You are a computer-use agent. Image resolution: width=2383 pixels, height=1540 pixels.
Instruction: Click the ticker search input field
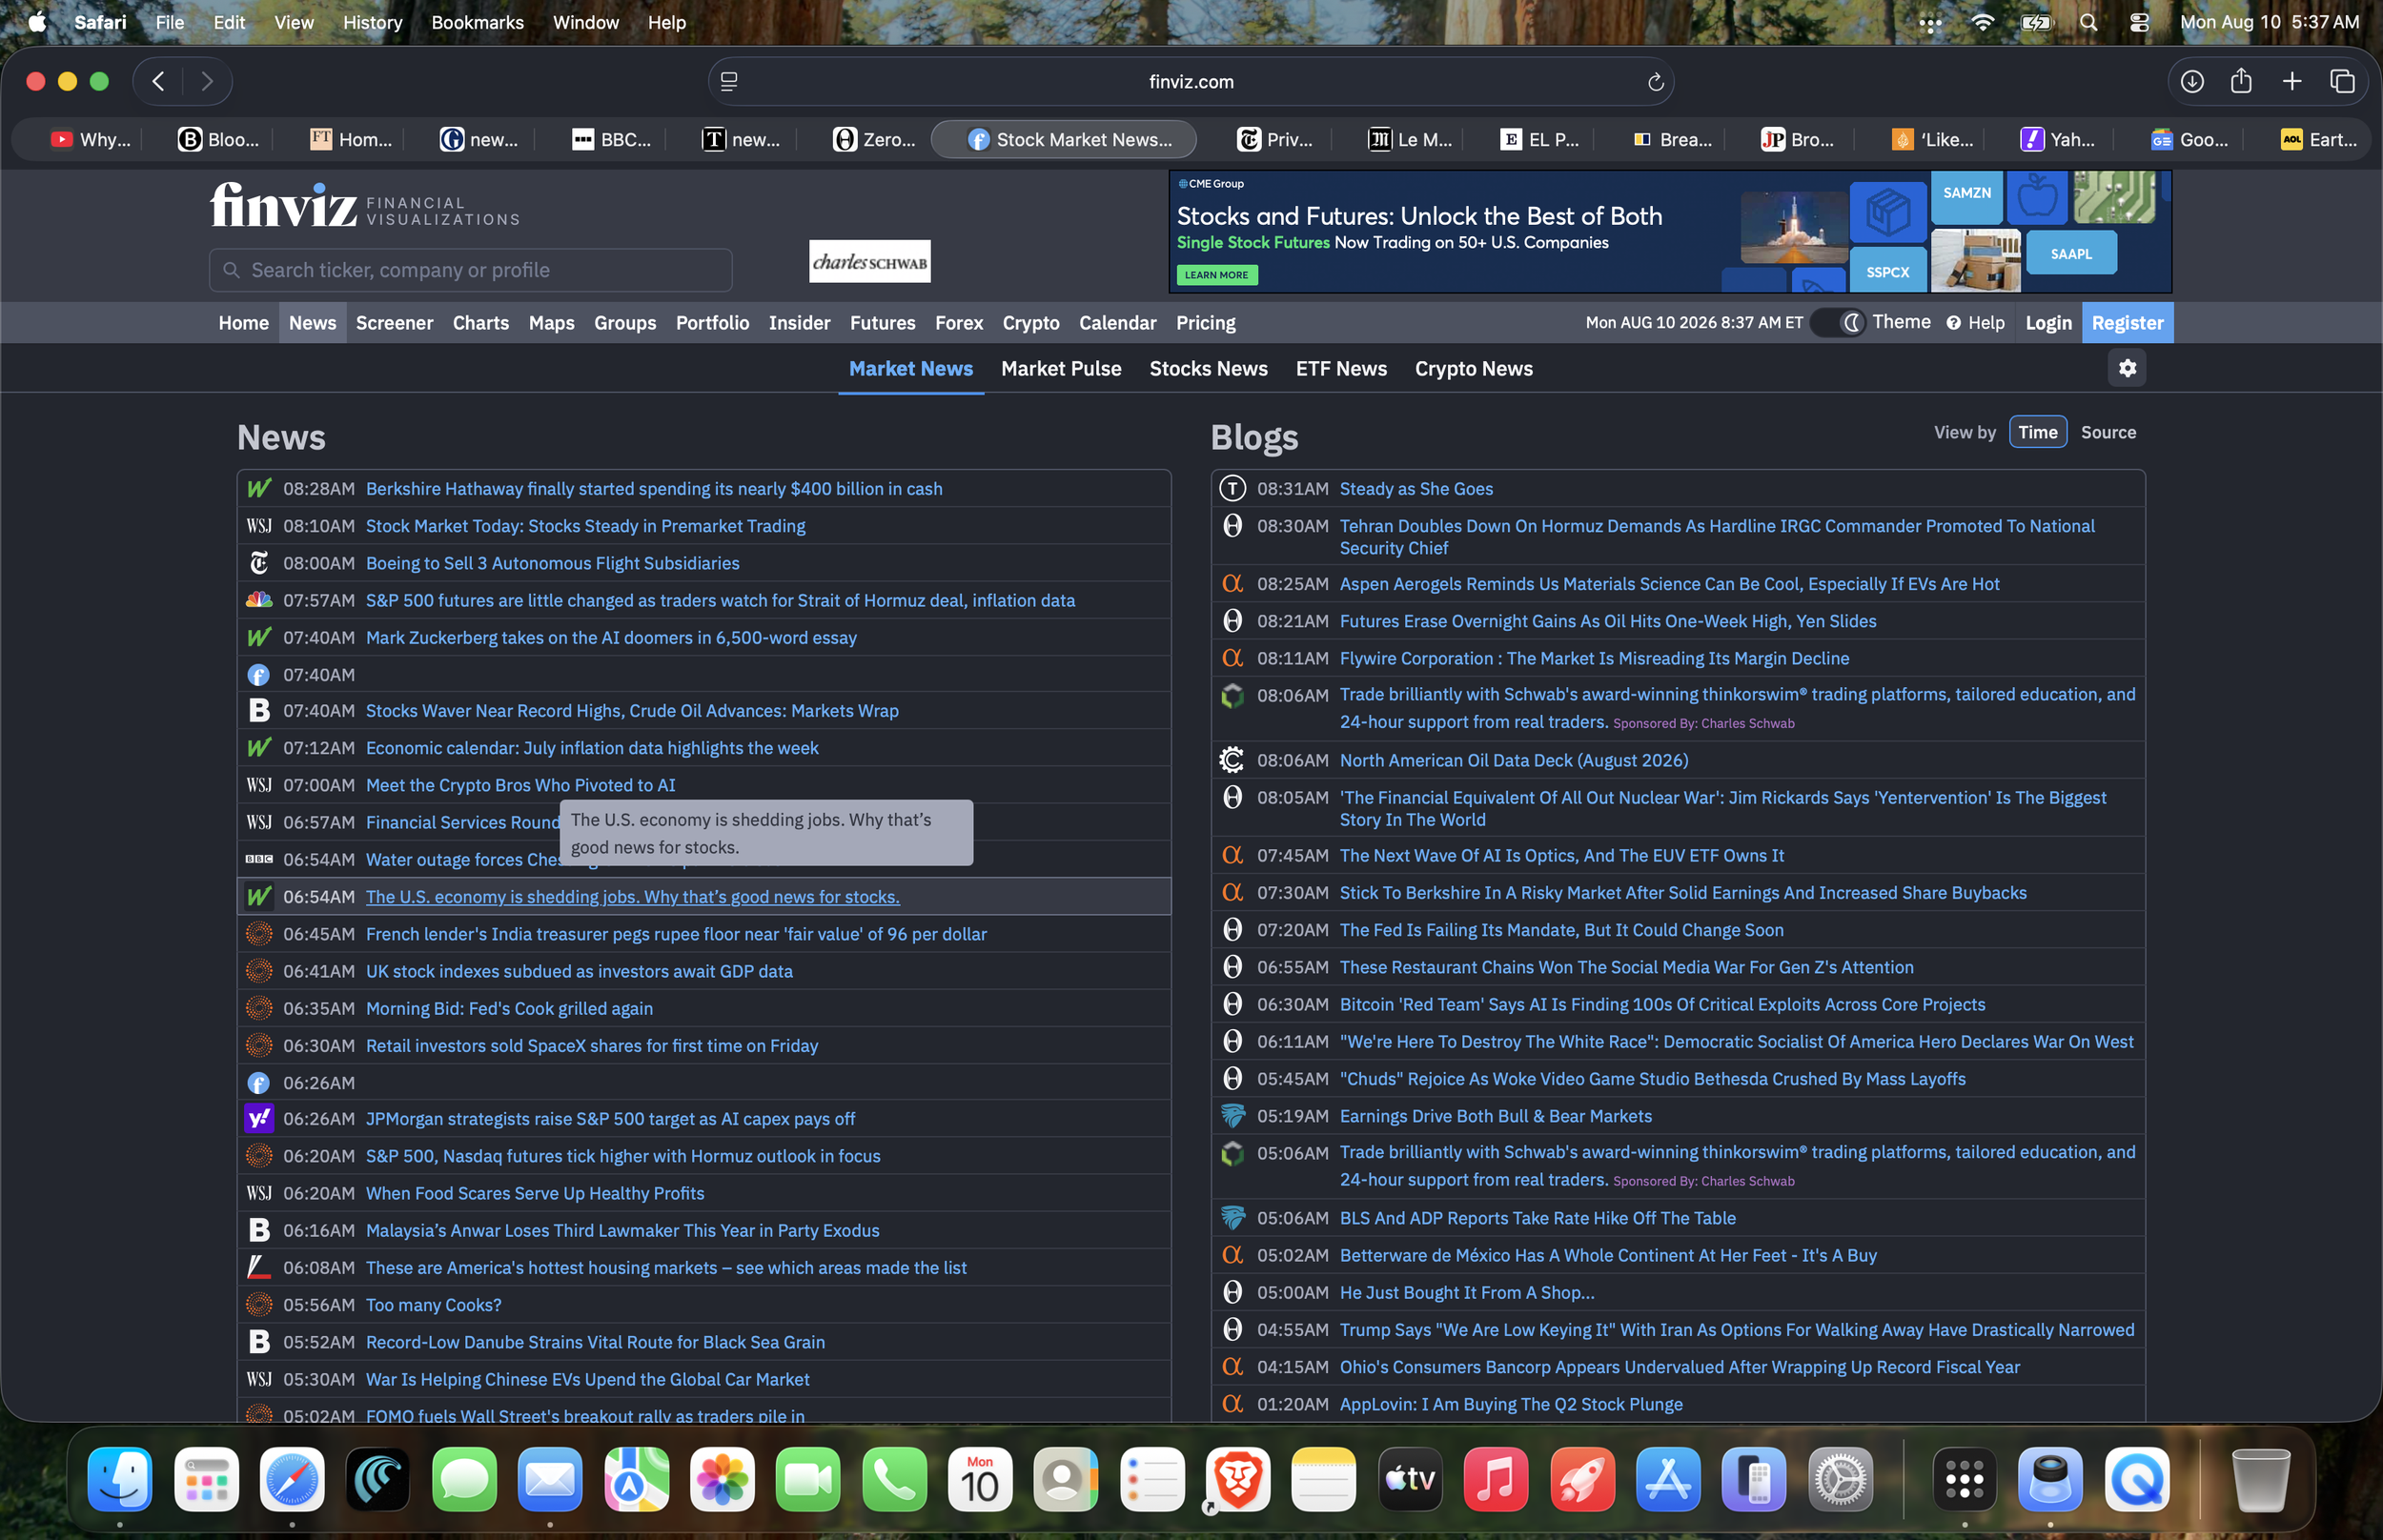470,270
